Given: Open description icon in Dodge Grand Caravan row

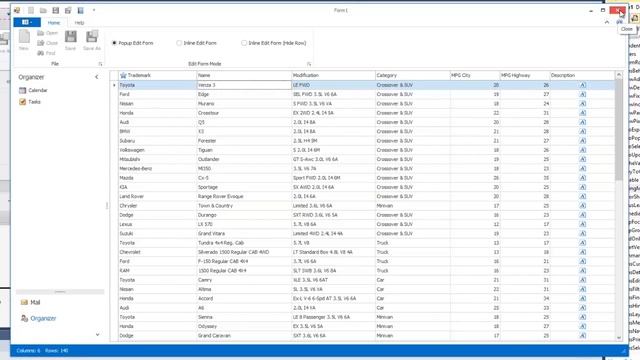Looking at the screenshot, I should [x=582, y=336].
